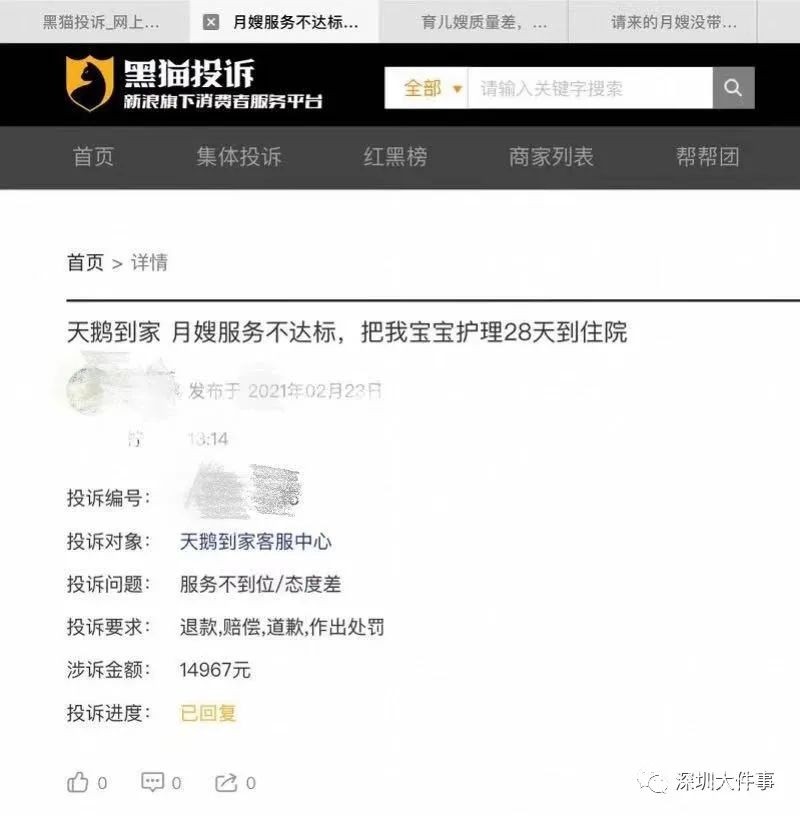Open comments via speech bubble icon

pyautogui.click(x=153, y=782)
